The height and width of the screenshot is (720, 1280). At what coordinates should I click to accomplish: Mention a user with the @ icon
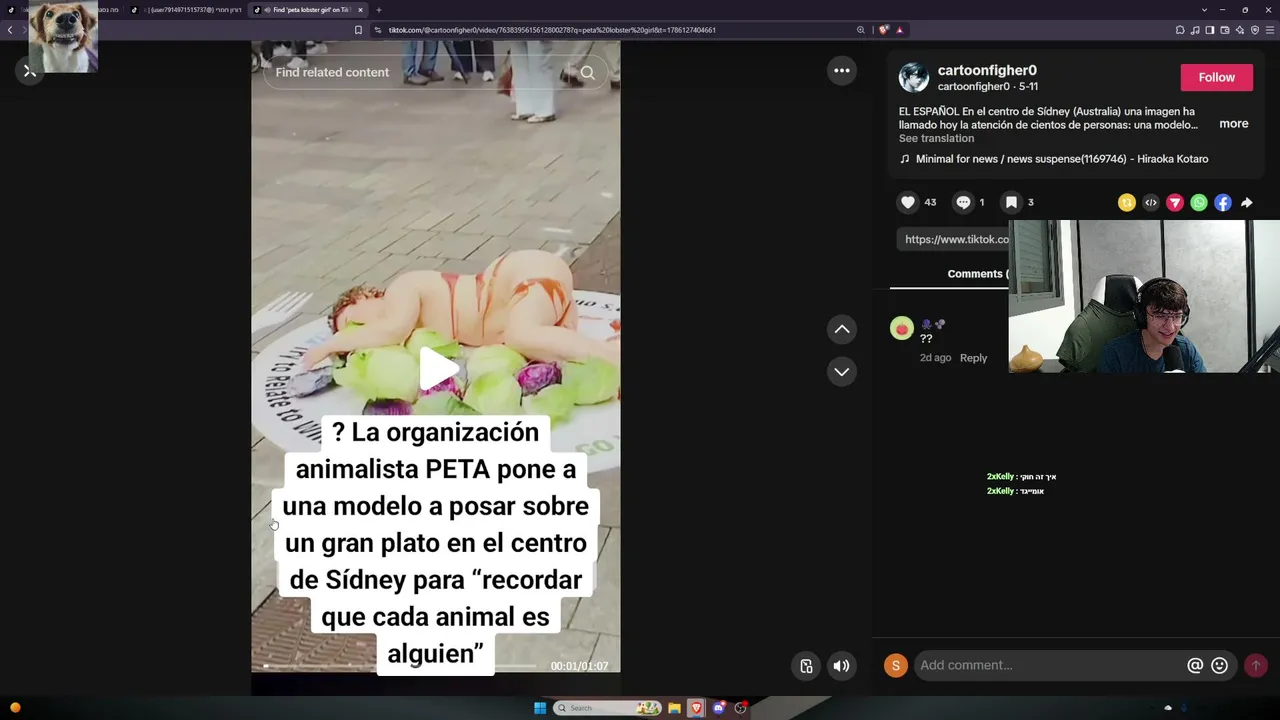coord(1195,665)
